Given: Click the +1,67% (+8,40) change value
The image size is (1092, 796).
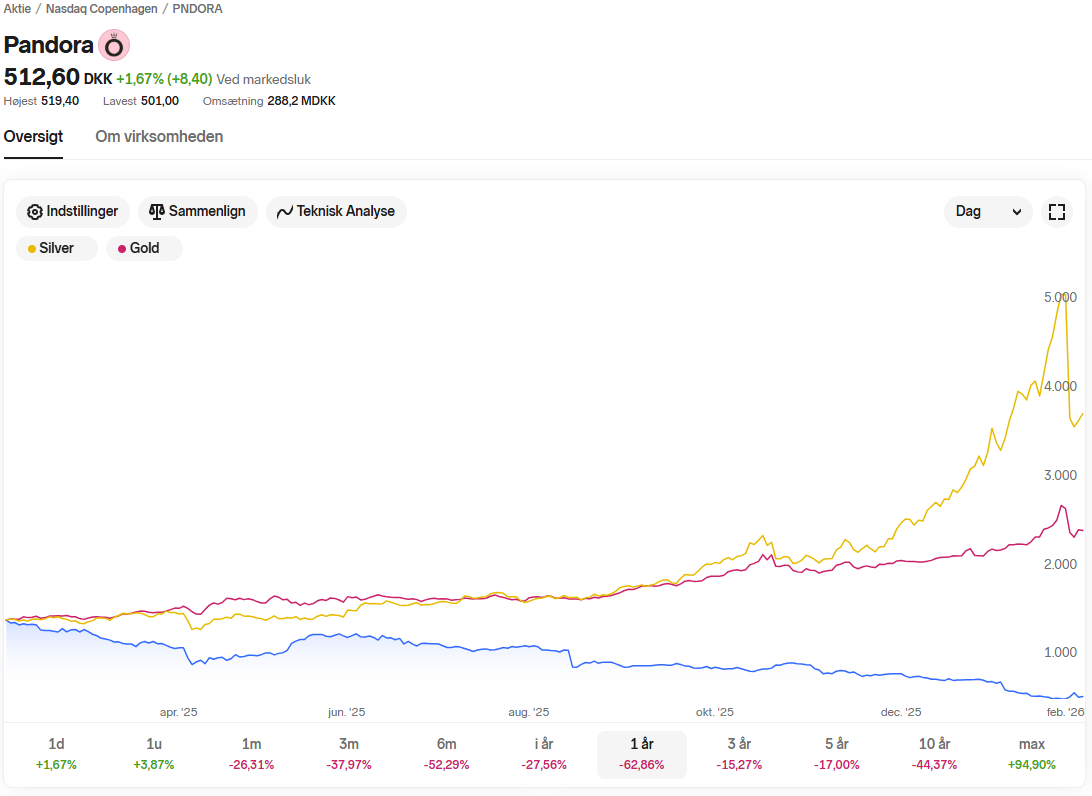Looking at the screenshot, I should pyautogui.click(x=164, y=79).
